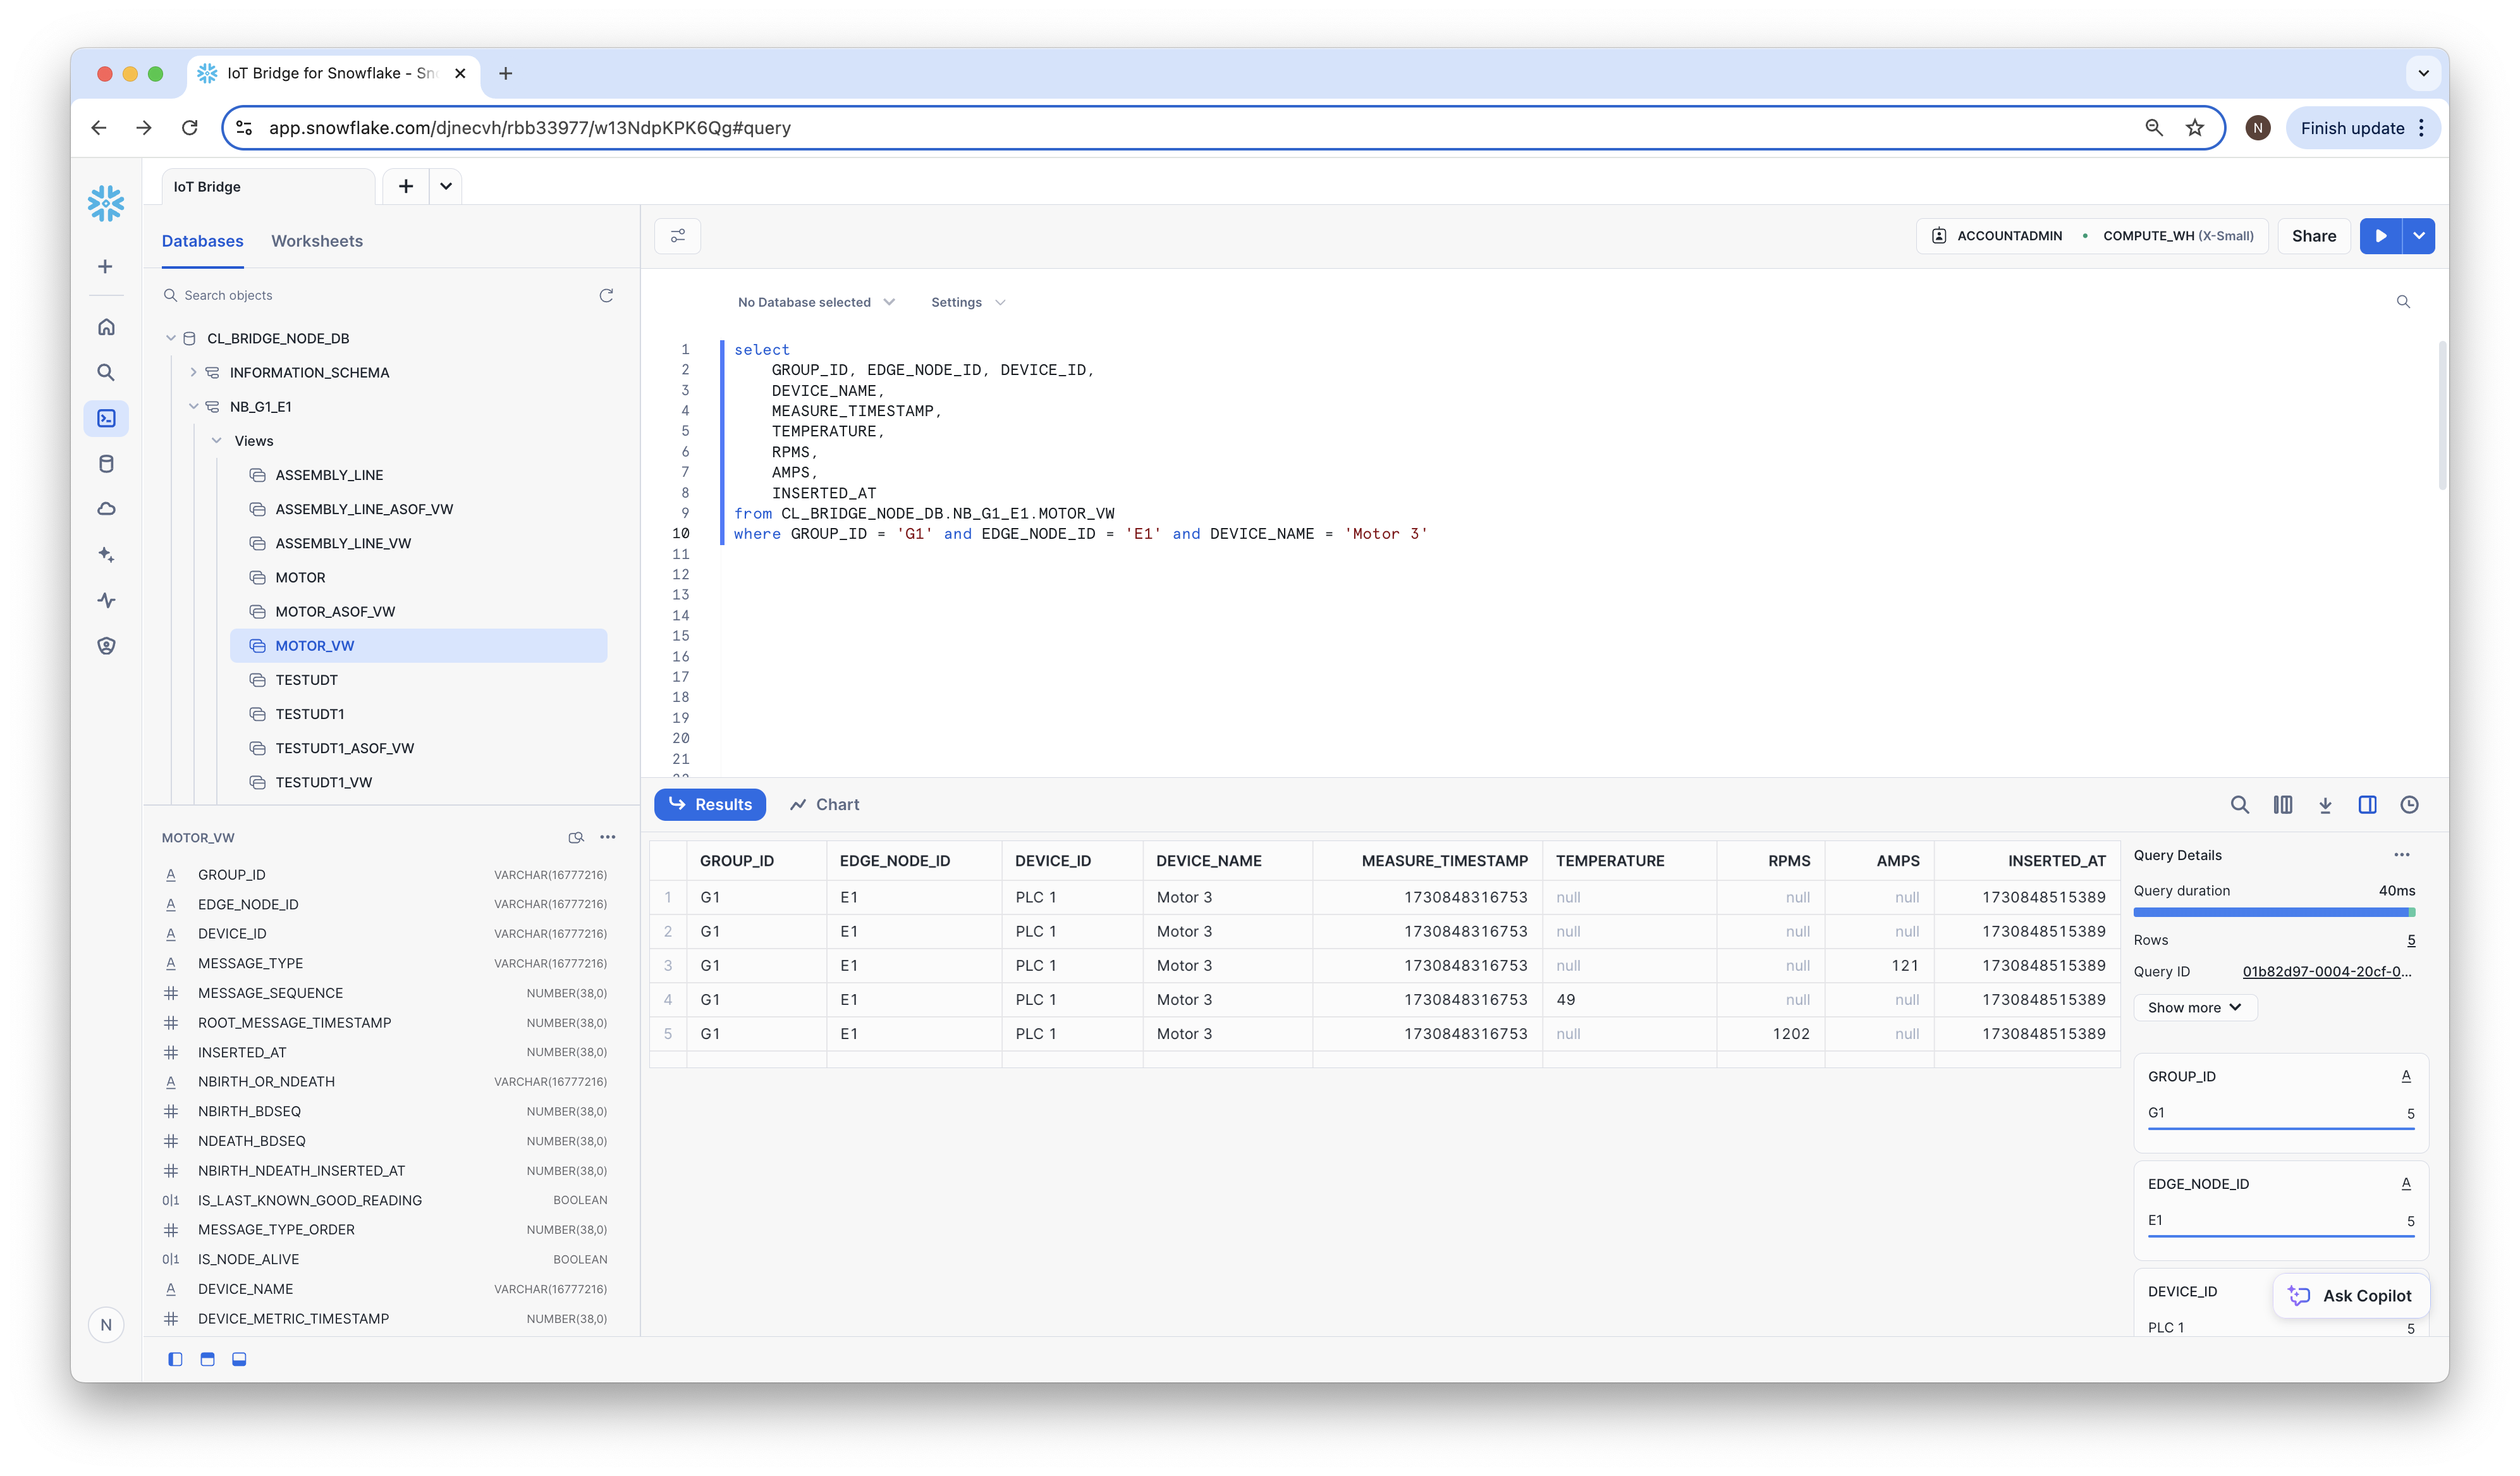Open the query history clock icon
2520x1476 pixels.
[2409, 805]
